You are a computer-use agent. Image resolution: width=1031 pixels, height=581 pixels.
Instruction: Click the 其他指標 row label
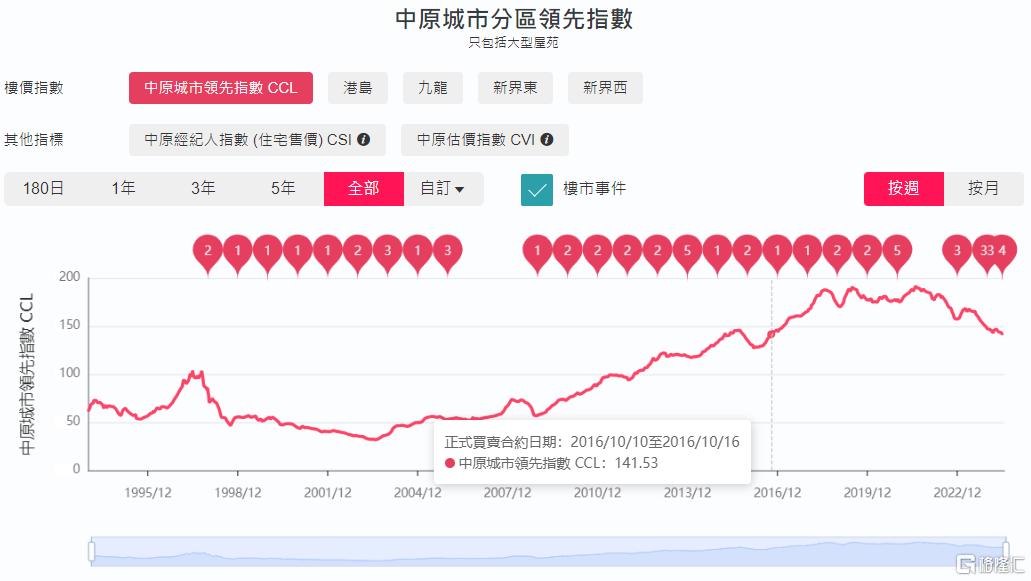(34, 140)
